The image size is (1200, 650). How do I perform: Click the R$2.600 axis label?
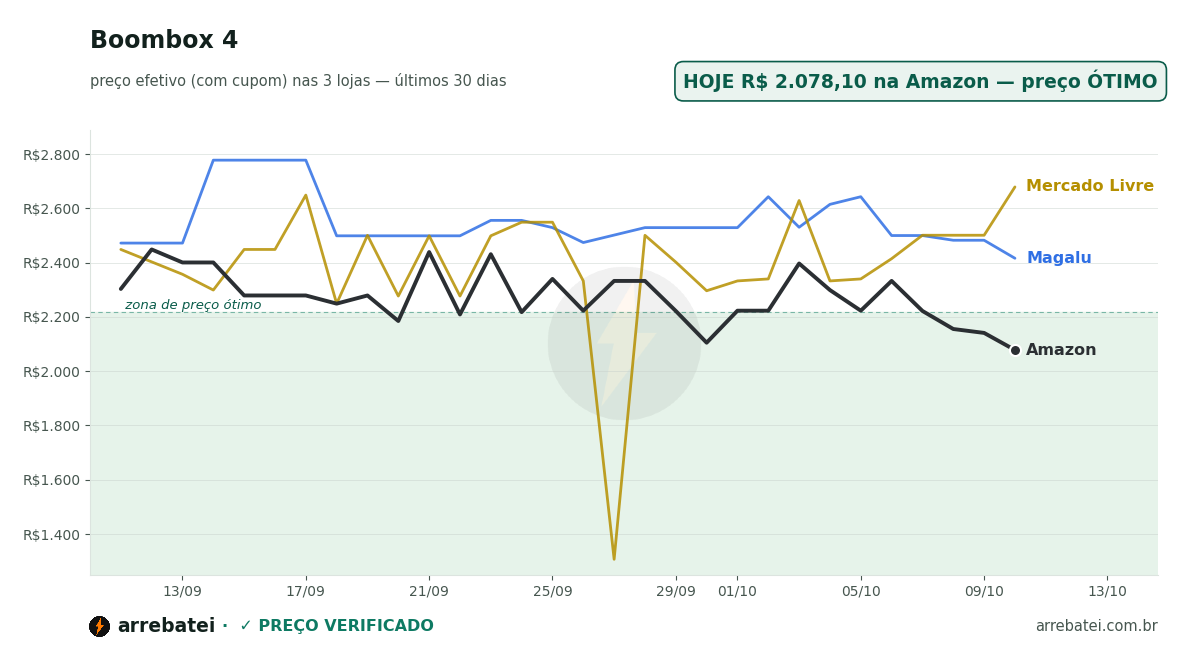point(51,209)
